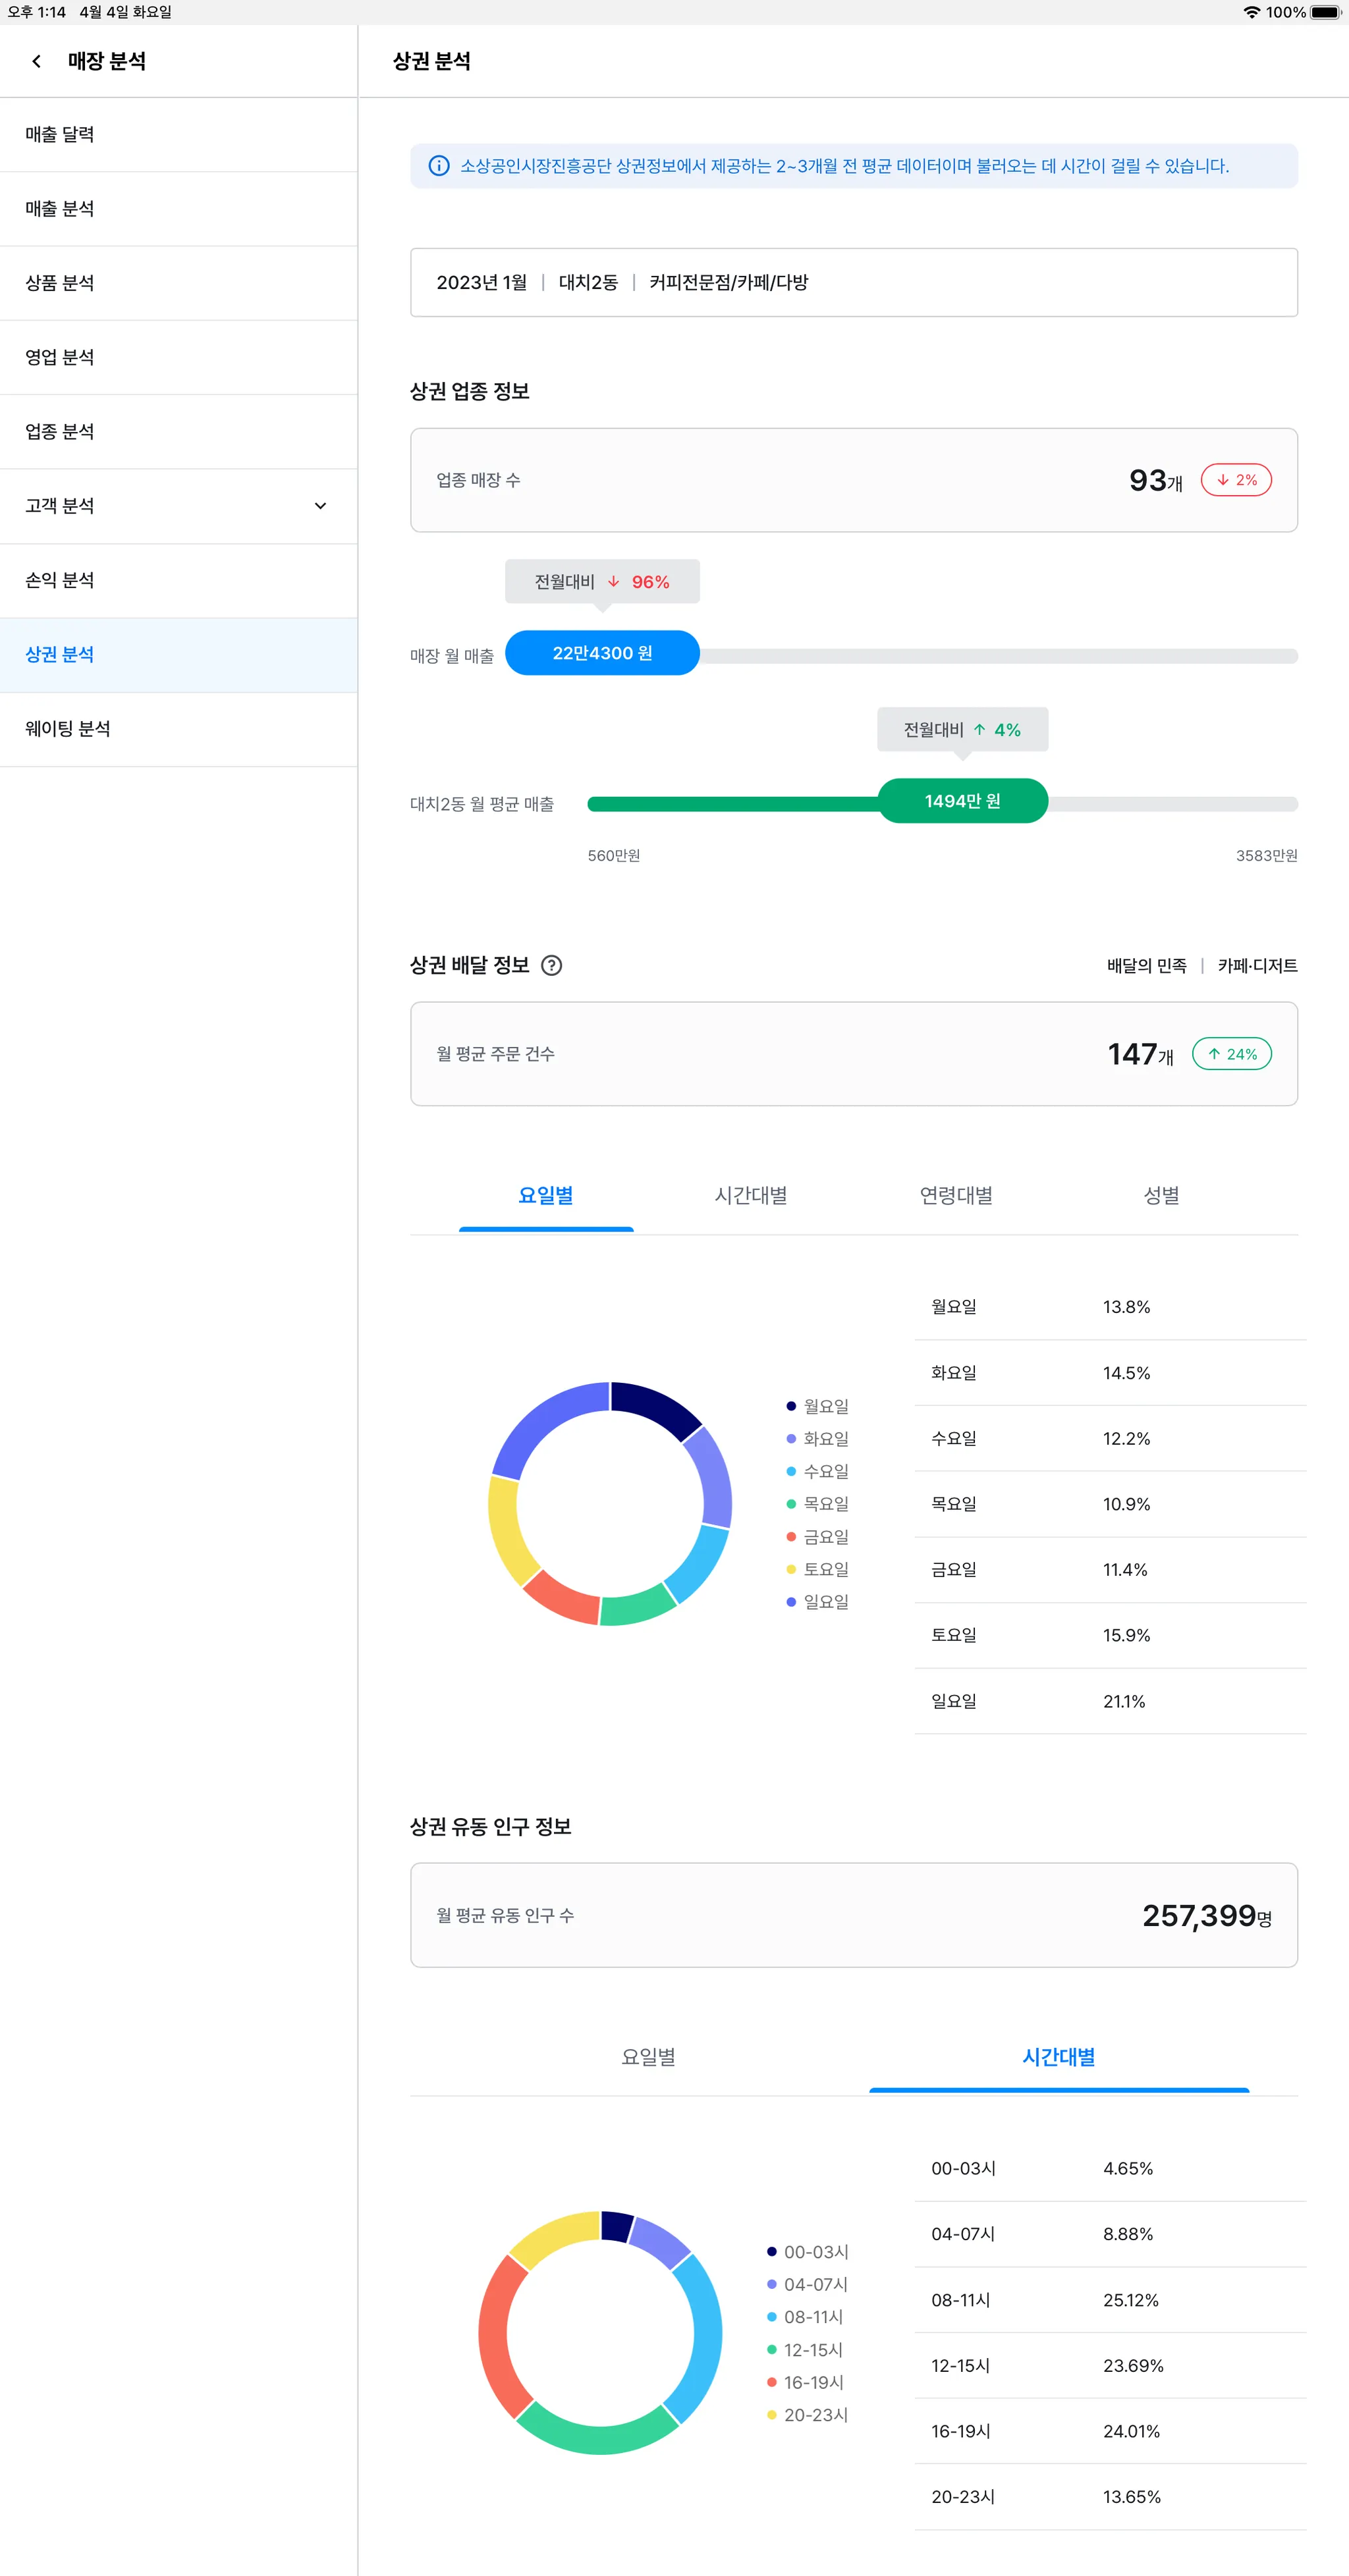Check the Wi-Fi status icon
Image resolution: width=1349 pixels, height=2576 pixels.
[1251, 12]
